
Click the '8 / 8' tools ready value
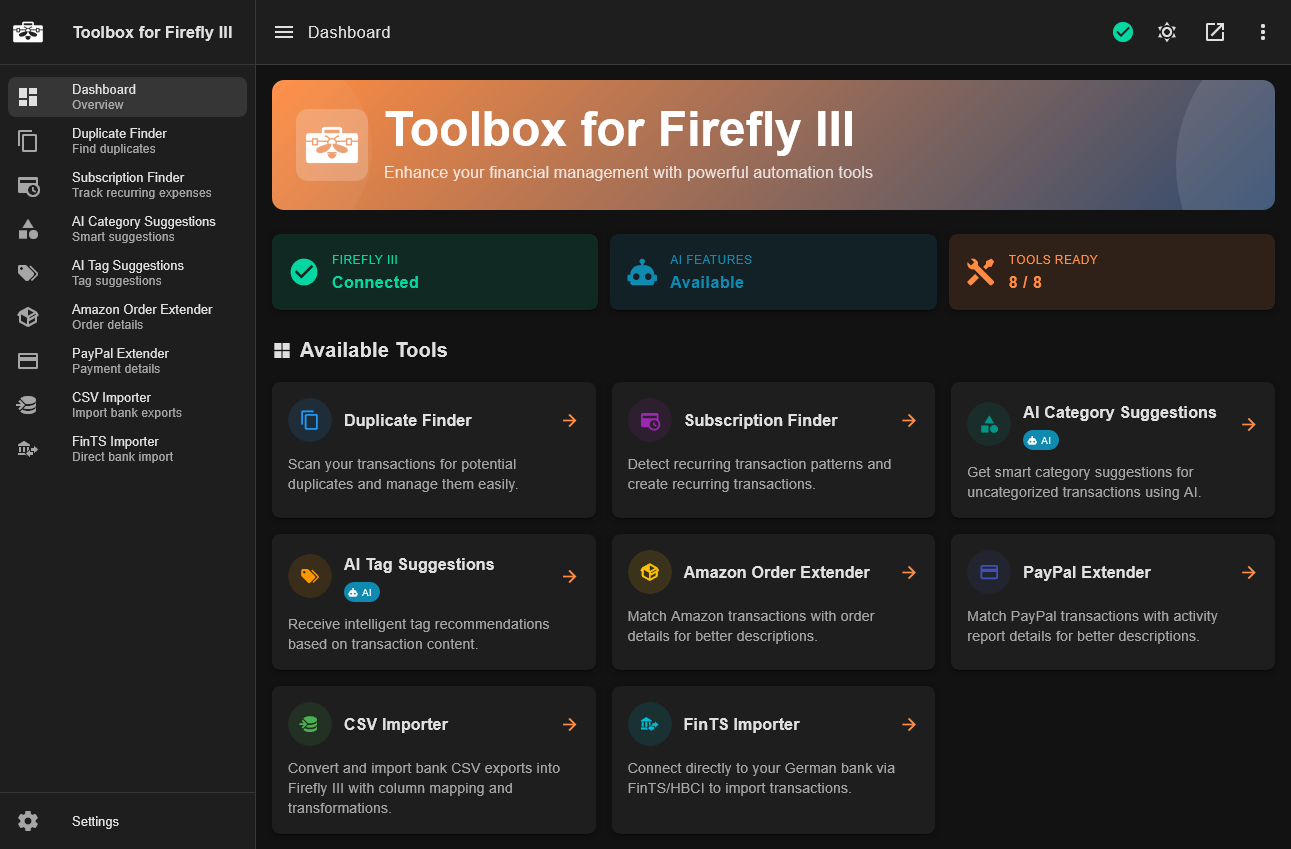(1025, 282)
